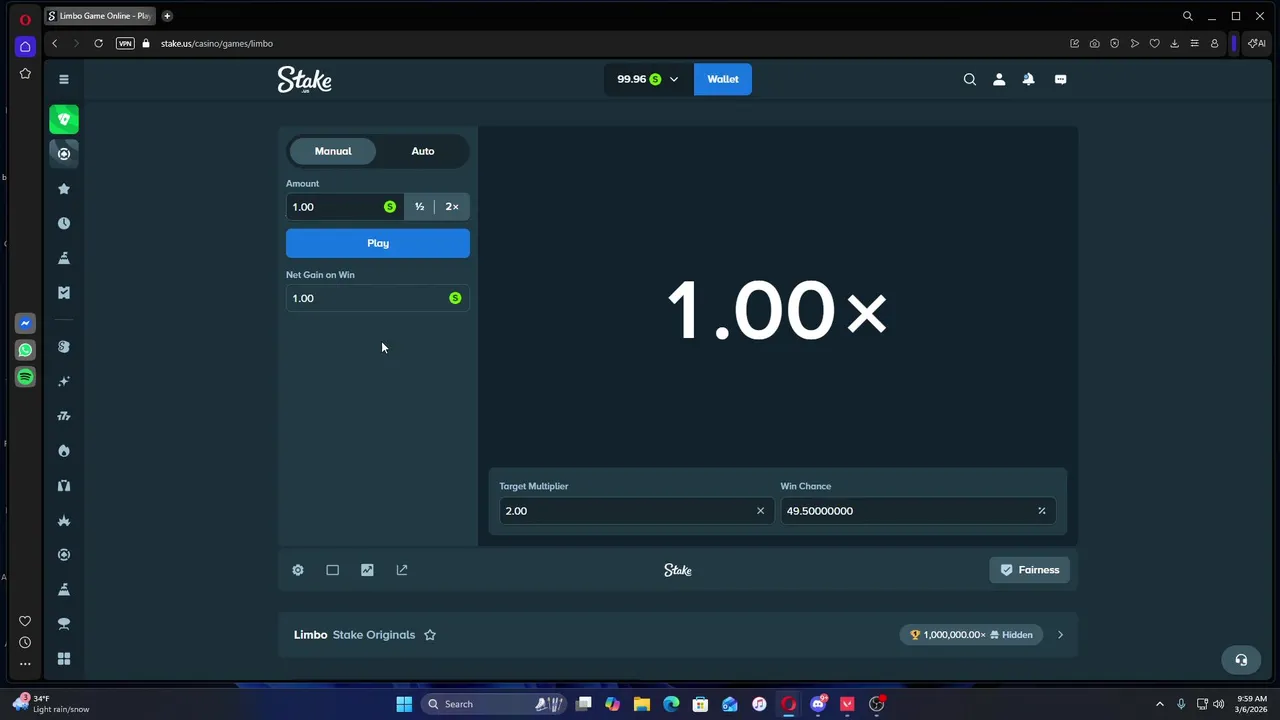Screen dimensions: 1280x720
Task: Open Opera sidebar history clock icon
Action: (x=25, y=643)
